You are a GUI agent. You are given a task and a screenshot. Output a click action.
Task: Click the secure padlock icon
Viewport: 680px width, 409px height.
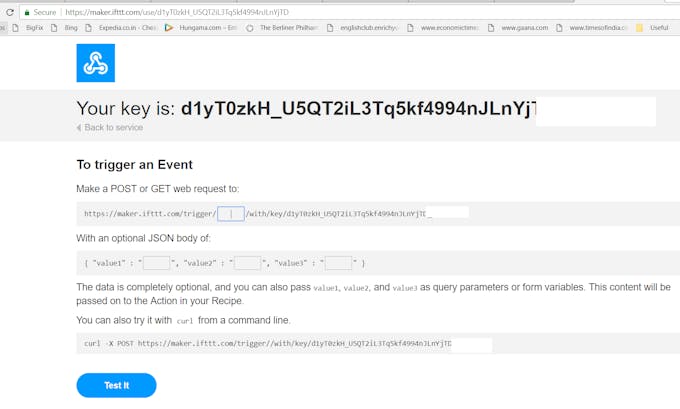[x=27, y=13]
